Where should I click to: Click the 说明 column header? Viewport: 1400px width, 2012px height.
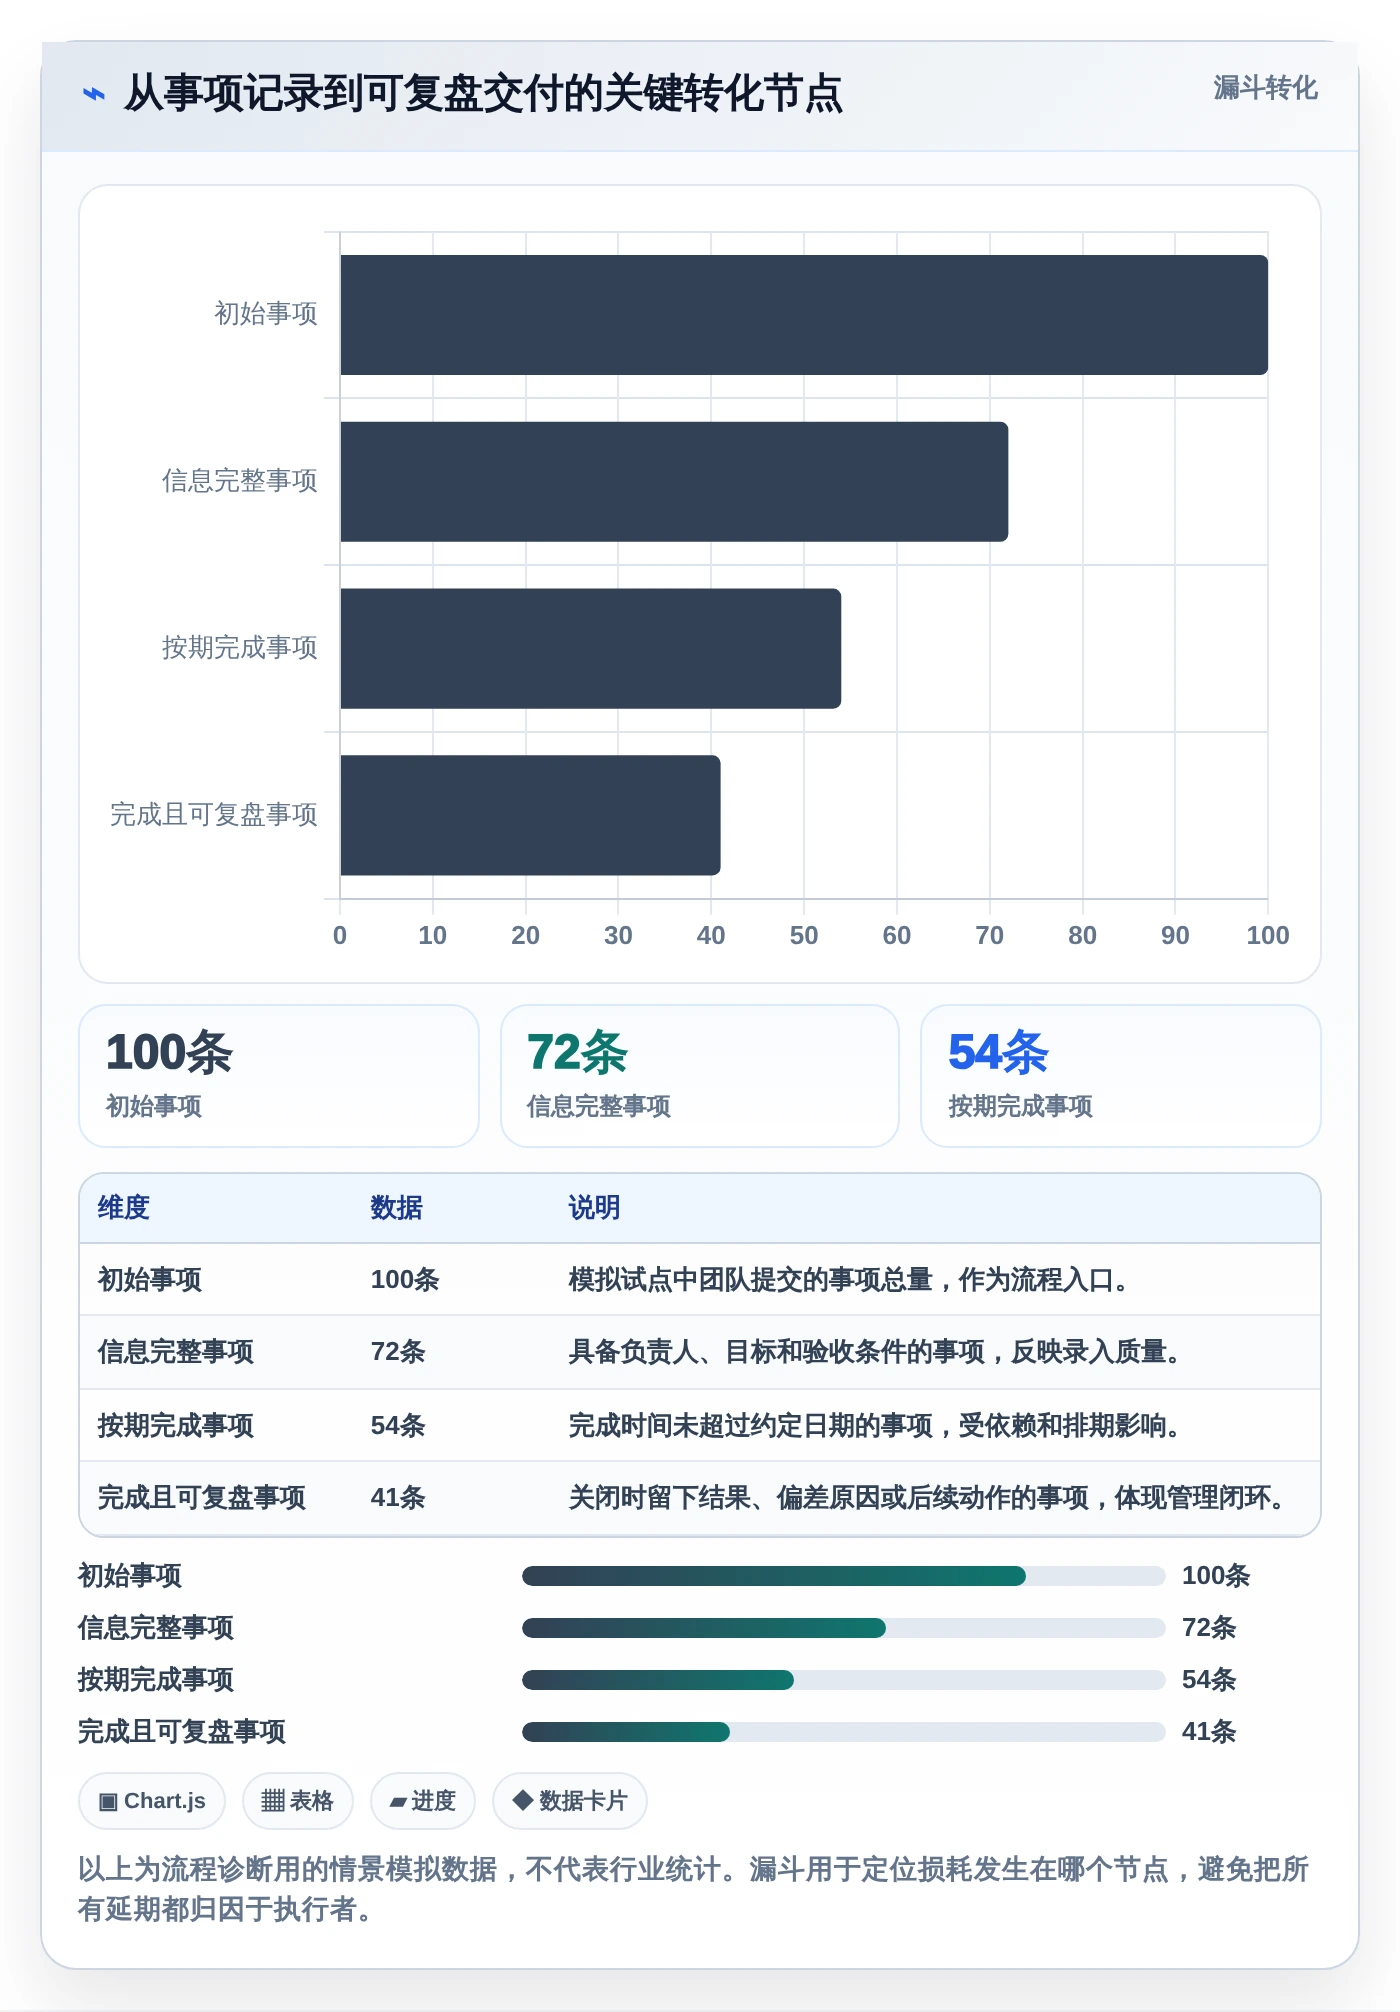(595, 1208)
